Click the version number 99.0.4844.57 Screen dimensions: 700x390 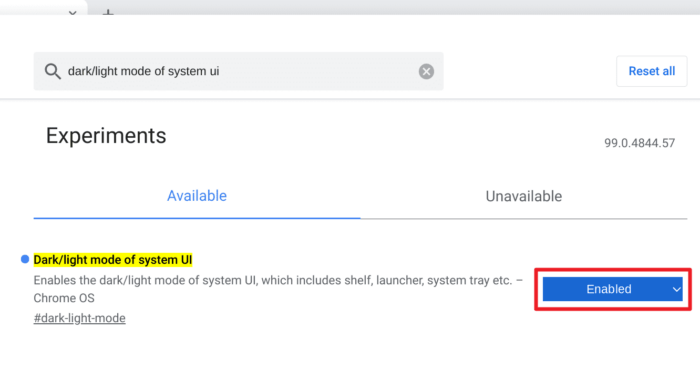tap(639, 143)
